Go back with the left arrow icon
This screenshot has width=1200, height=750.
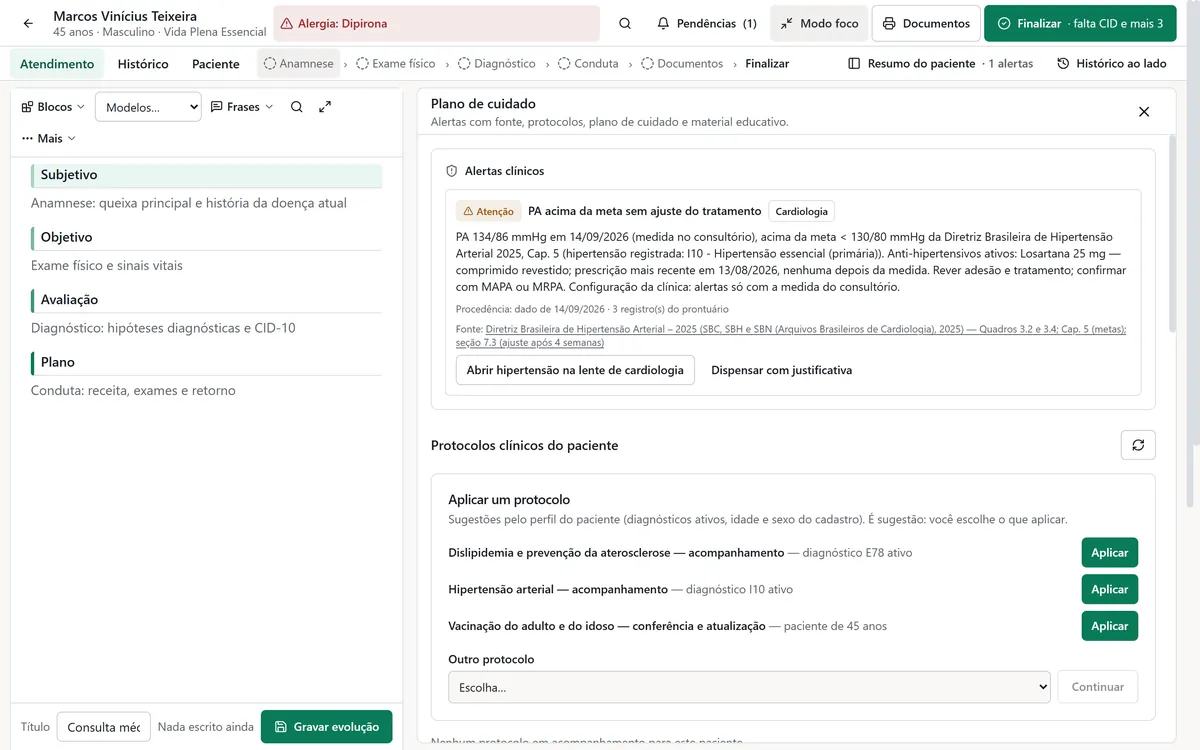pos(28,23)
